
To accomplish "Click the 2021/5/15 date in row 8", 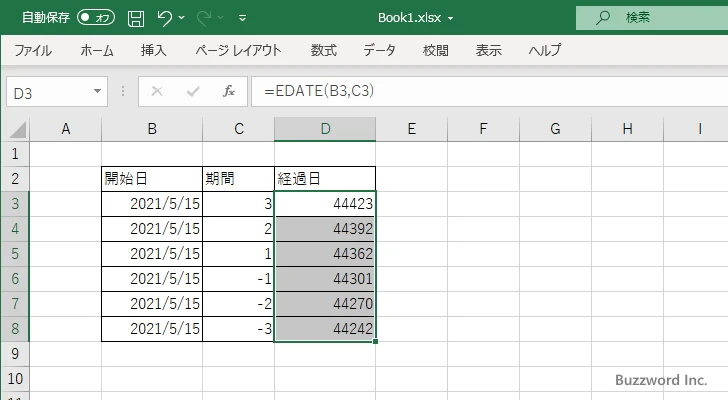I will click(152, 329).
